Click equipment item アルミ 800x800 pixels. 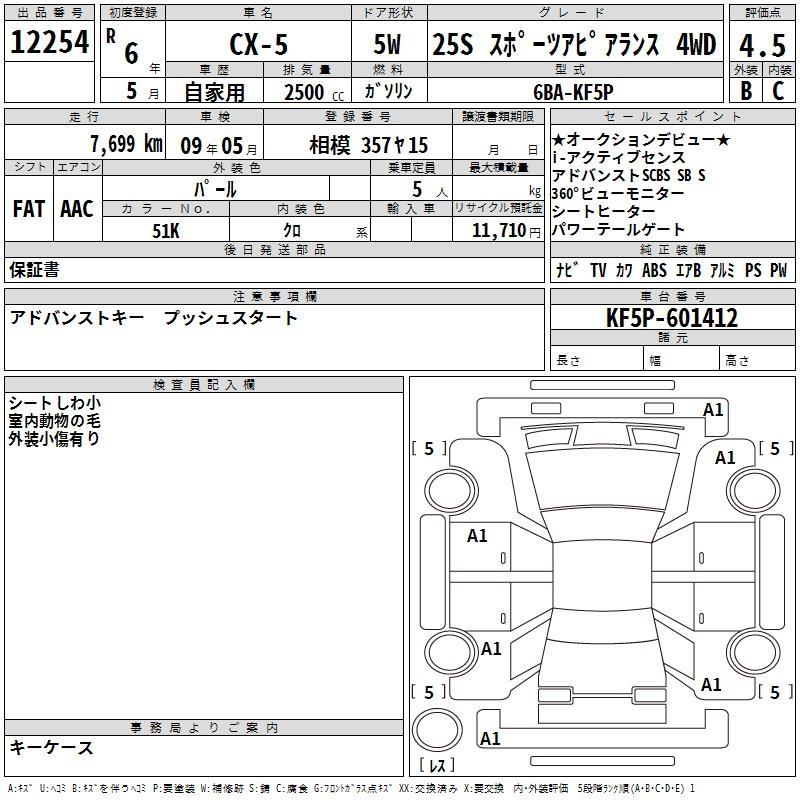tap(722, 270)
